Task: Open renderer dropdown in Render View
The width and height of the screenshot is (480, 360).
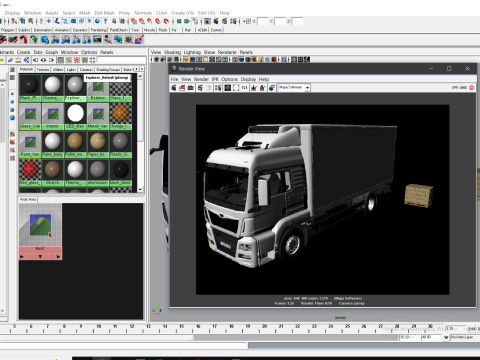Action: [307, 88]
